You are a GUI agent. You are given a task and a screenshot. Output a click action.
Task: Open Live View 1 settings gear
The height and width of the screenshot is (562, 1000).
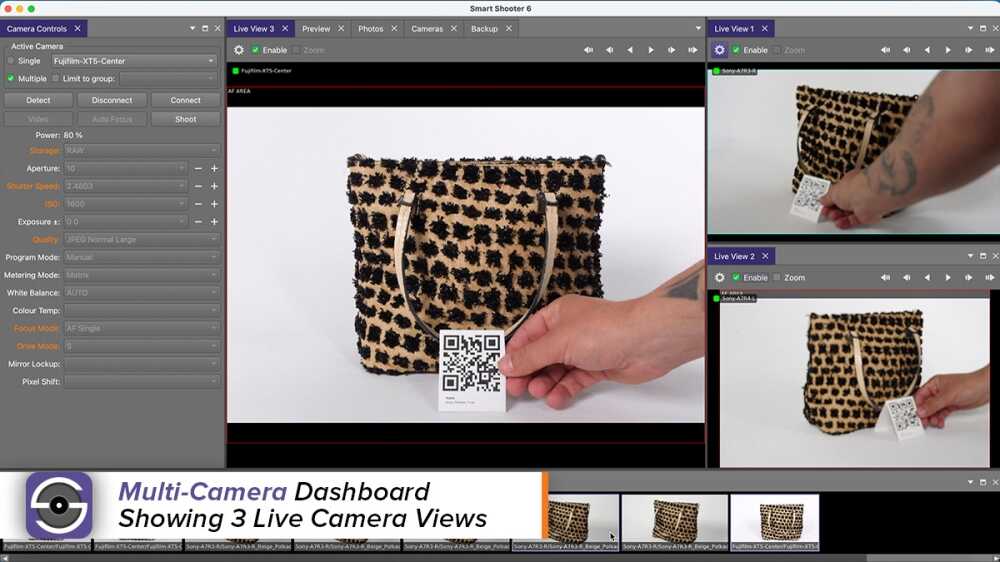(x=719, y=50)
